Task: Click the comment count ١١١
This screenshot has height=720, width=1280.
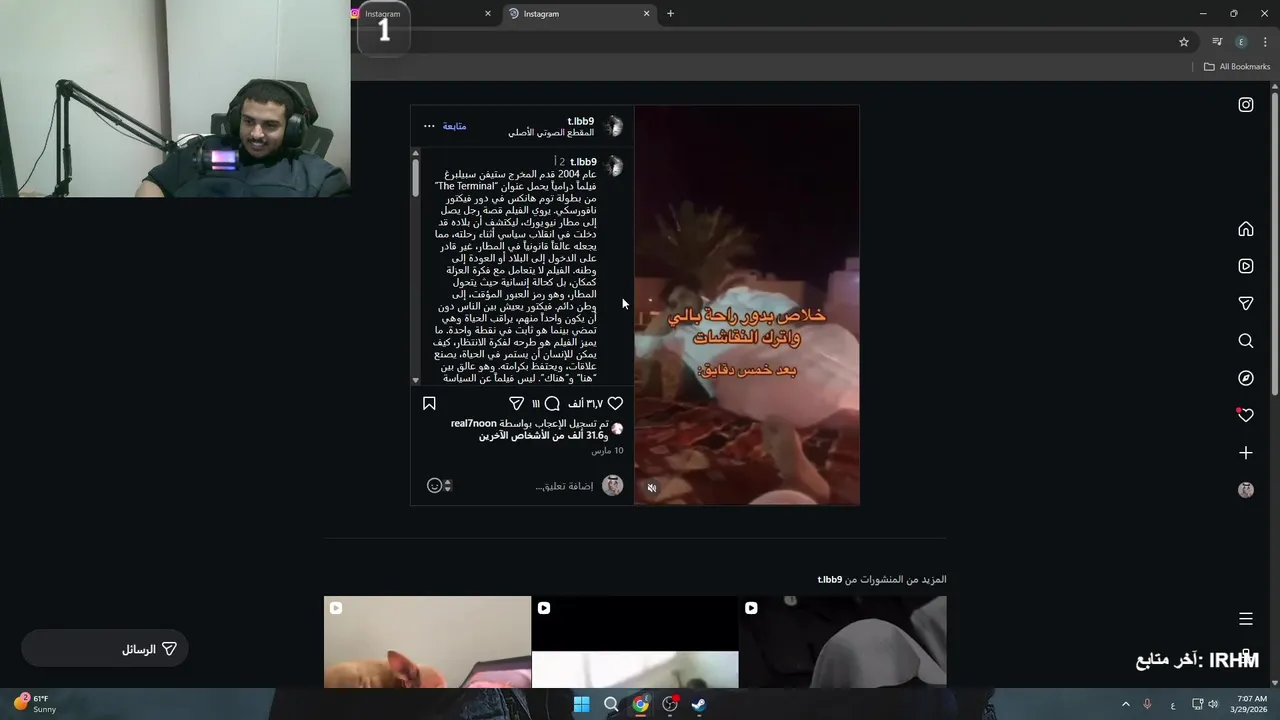Action: pyautogui.click(x=536, y=404)
